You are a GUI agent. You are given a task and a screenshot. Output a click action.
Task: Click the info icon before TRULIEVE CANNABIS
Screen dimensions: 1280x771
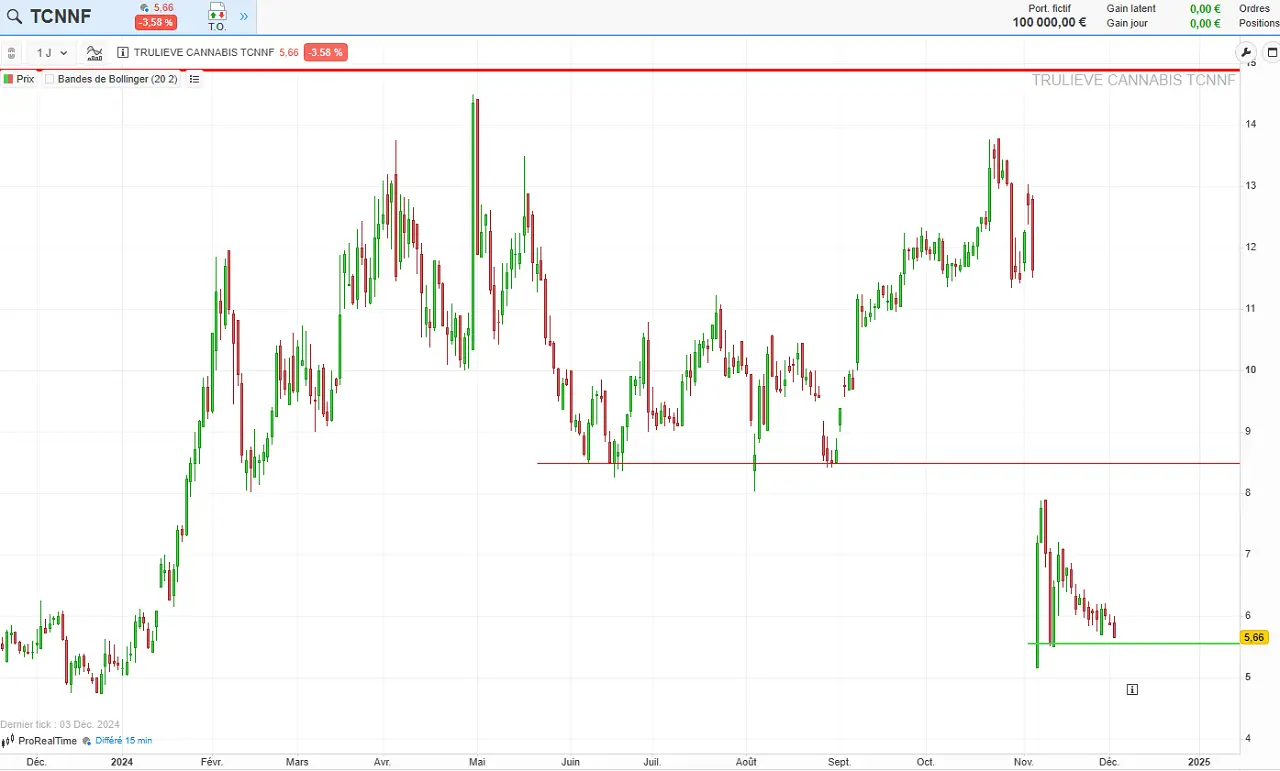click(123, 53)
